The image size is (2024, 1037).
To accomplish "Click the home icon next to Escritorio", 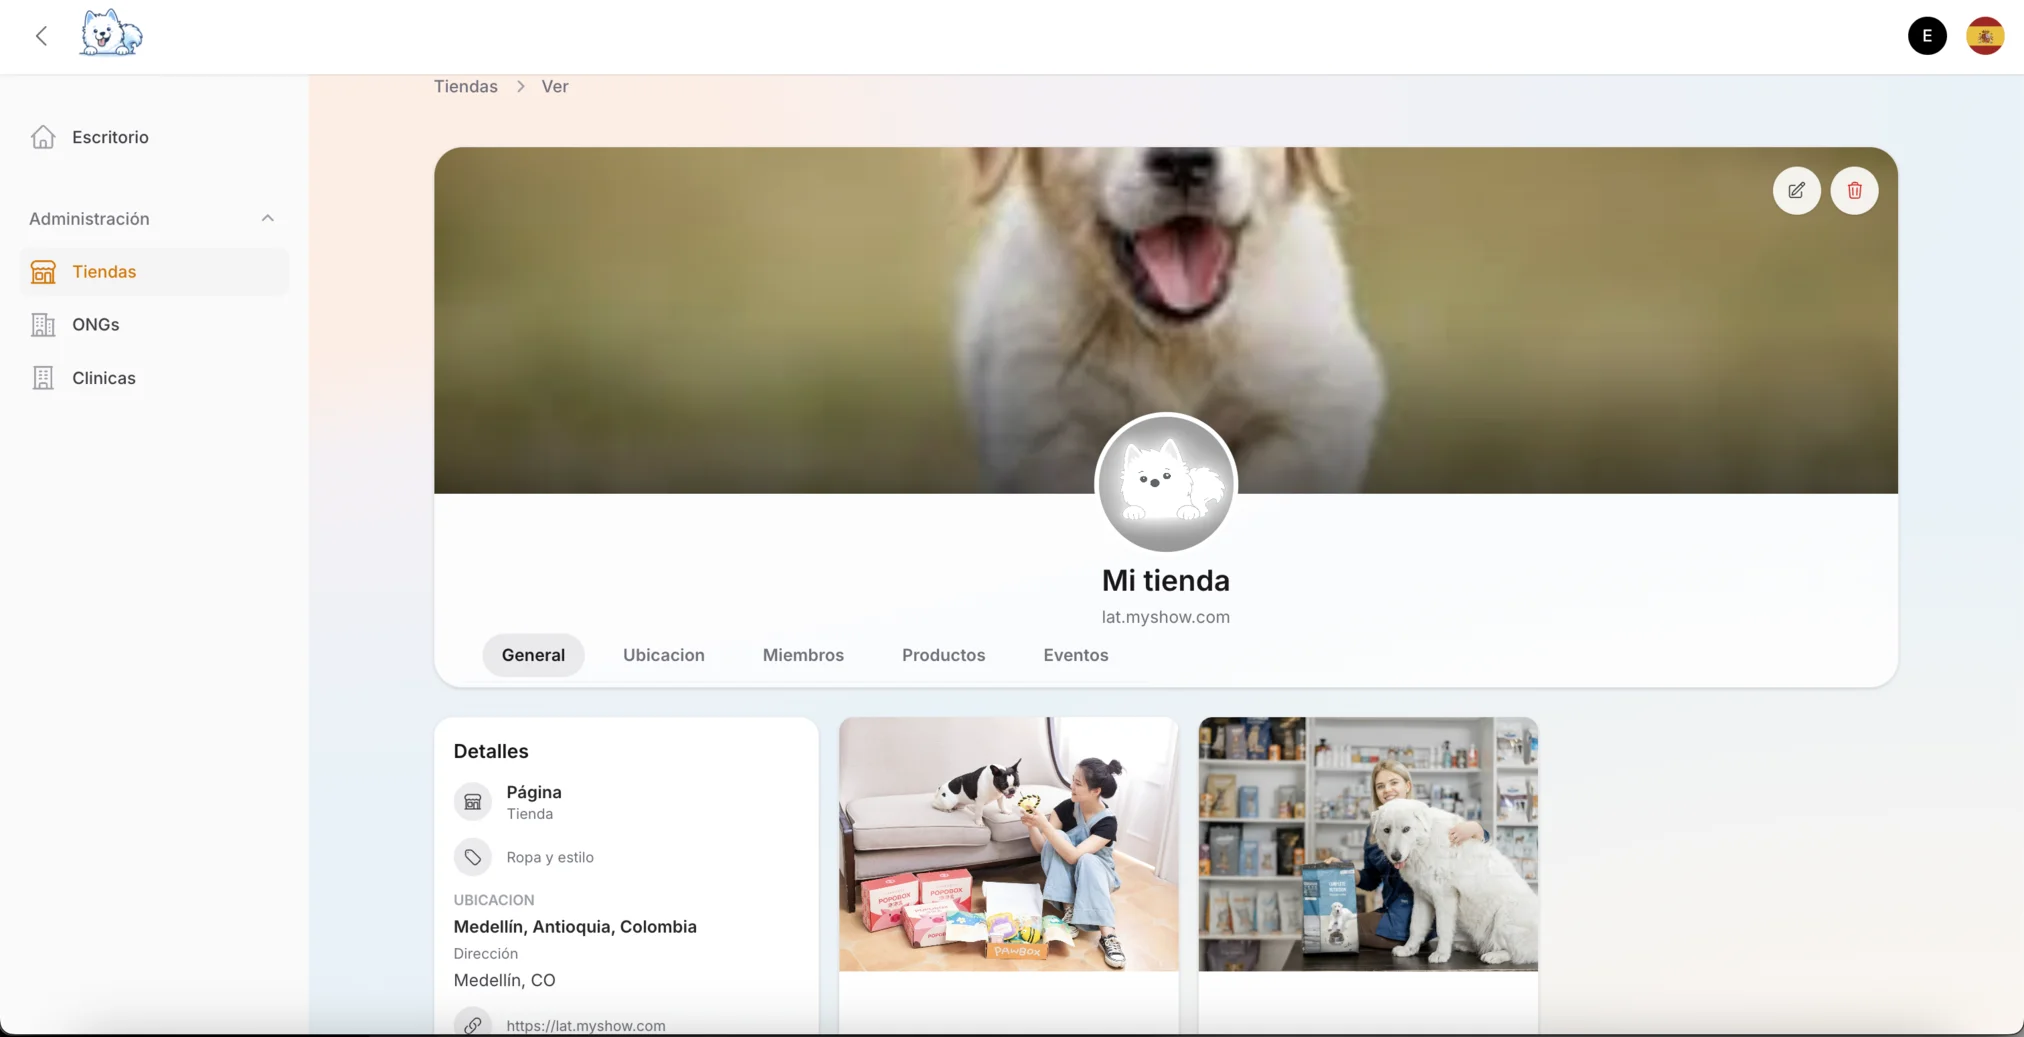I will (x=42, y=136).
